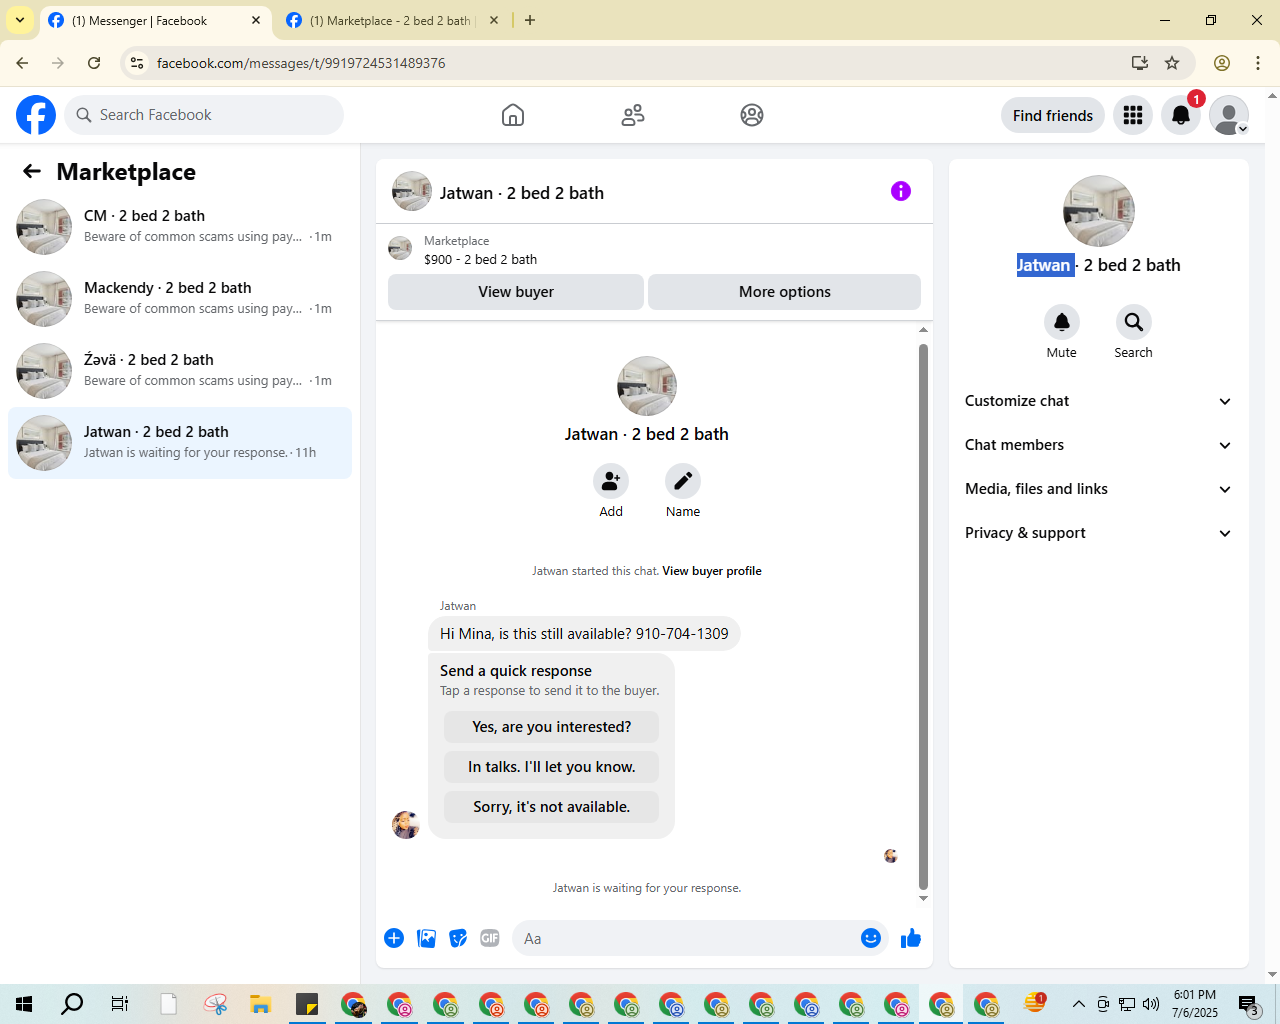The width and height of the screenshot is (1280, 1024).
Task: Switch to the Marketplace - 2 bed 2 bath tab
Action: click(x=390, y=21)
